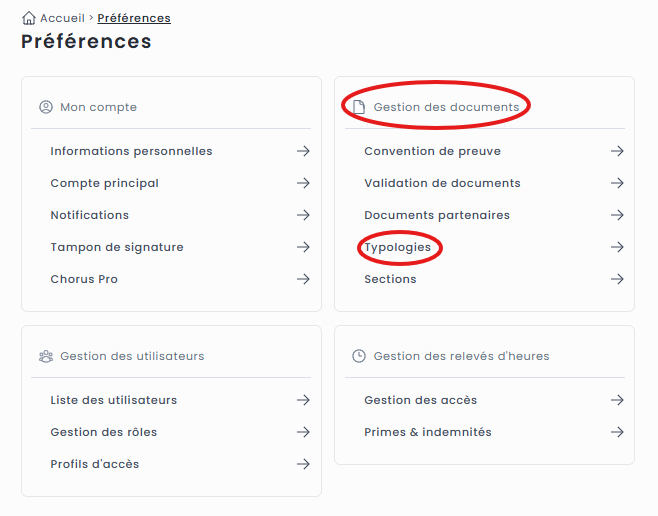Click the arrow beside Compte principal
658x516 pixels.
click(303, 183)
